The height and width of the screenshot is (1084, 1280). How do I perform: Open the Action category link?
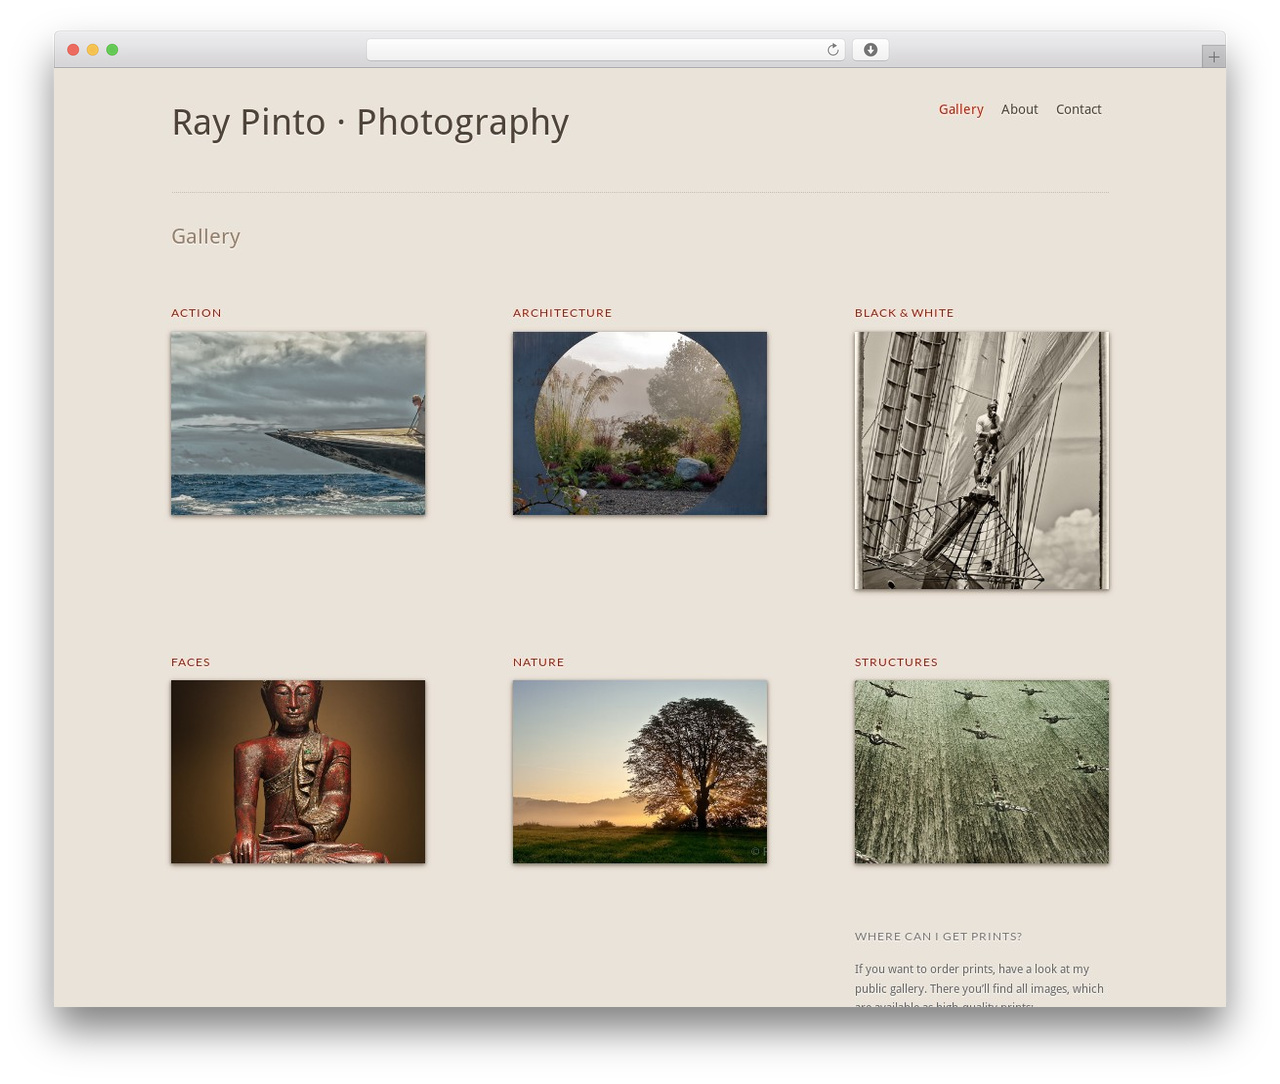(x=196, y=313)
